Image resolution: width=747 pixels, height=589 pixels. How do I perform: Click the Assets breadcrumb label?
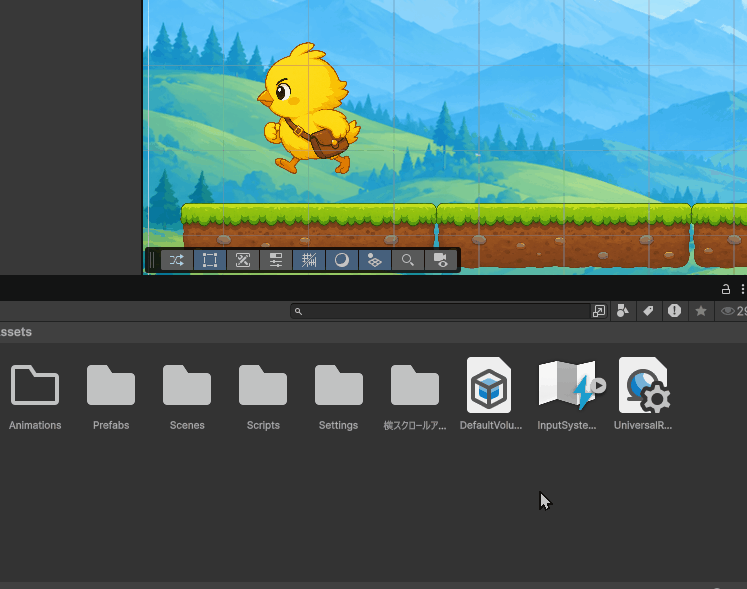(16, 332)
